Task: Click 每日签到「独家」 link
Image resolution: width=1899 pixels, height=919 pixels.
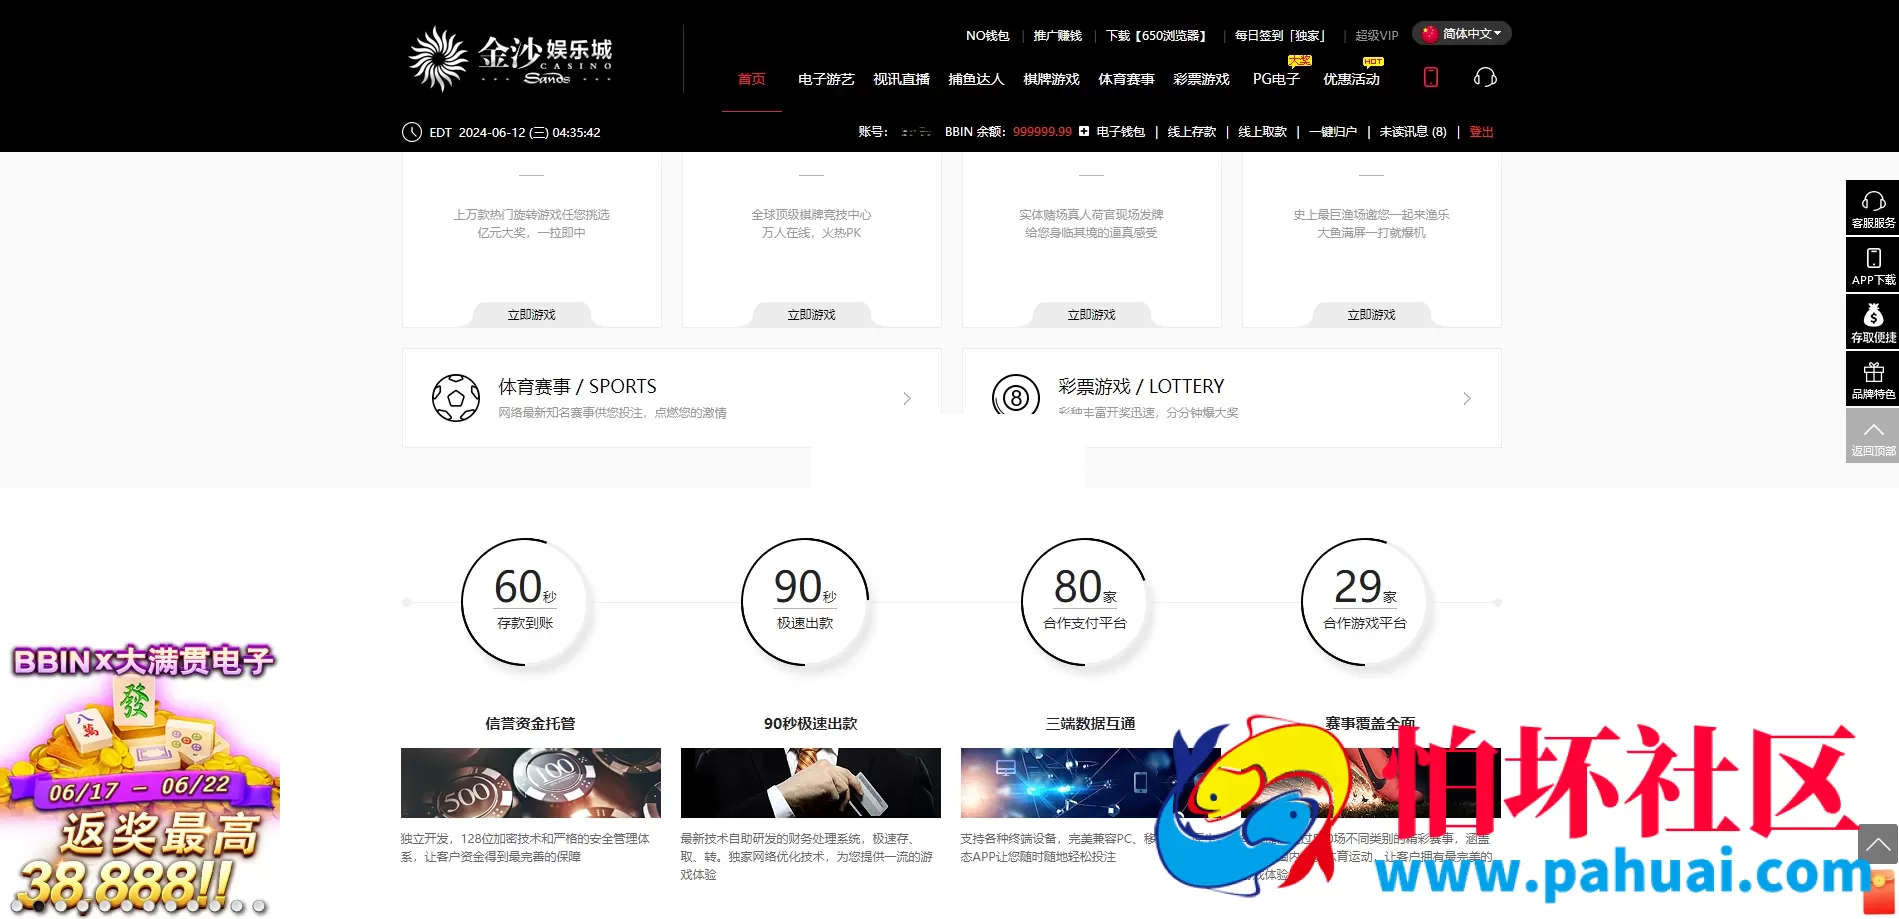Action: point(1280,36)
